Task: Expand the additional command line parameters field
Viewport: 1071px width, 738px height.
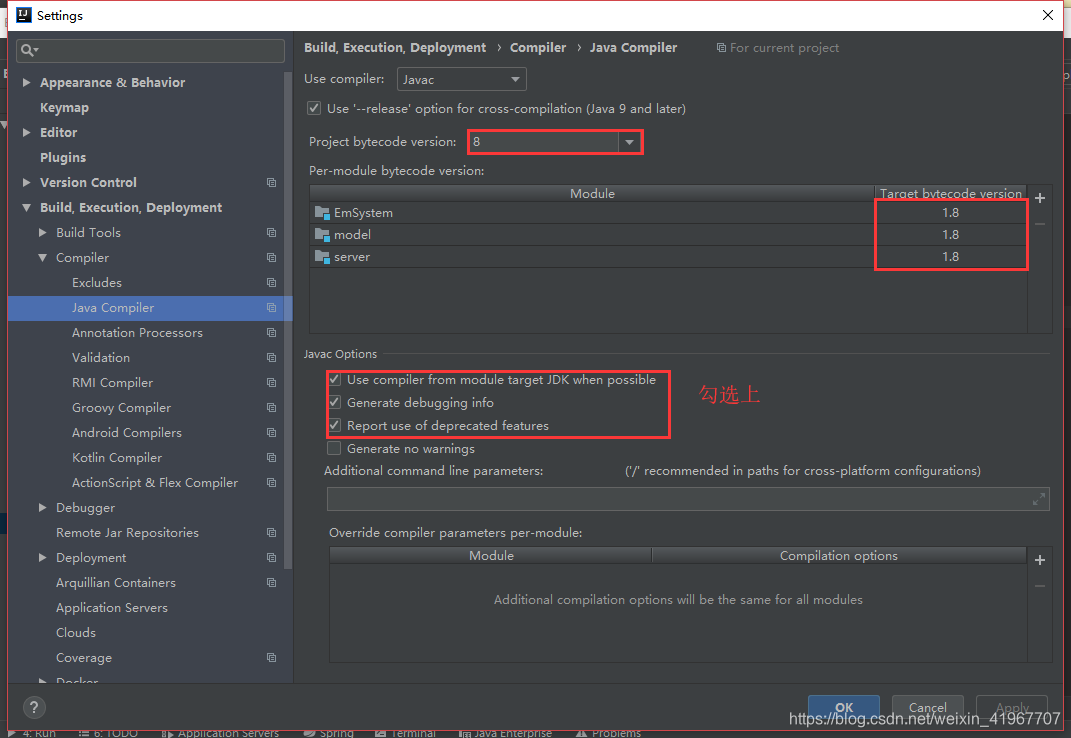Action: point(1039,500)
